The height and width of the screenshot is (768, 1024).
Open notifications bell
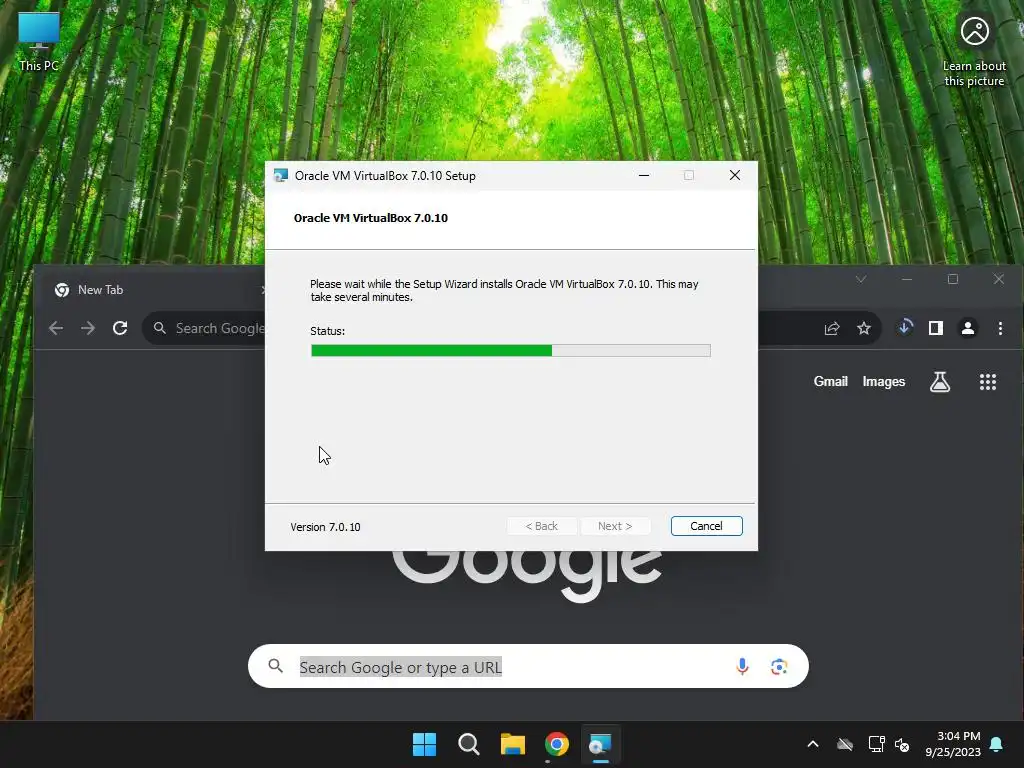point(997,744)
